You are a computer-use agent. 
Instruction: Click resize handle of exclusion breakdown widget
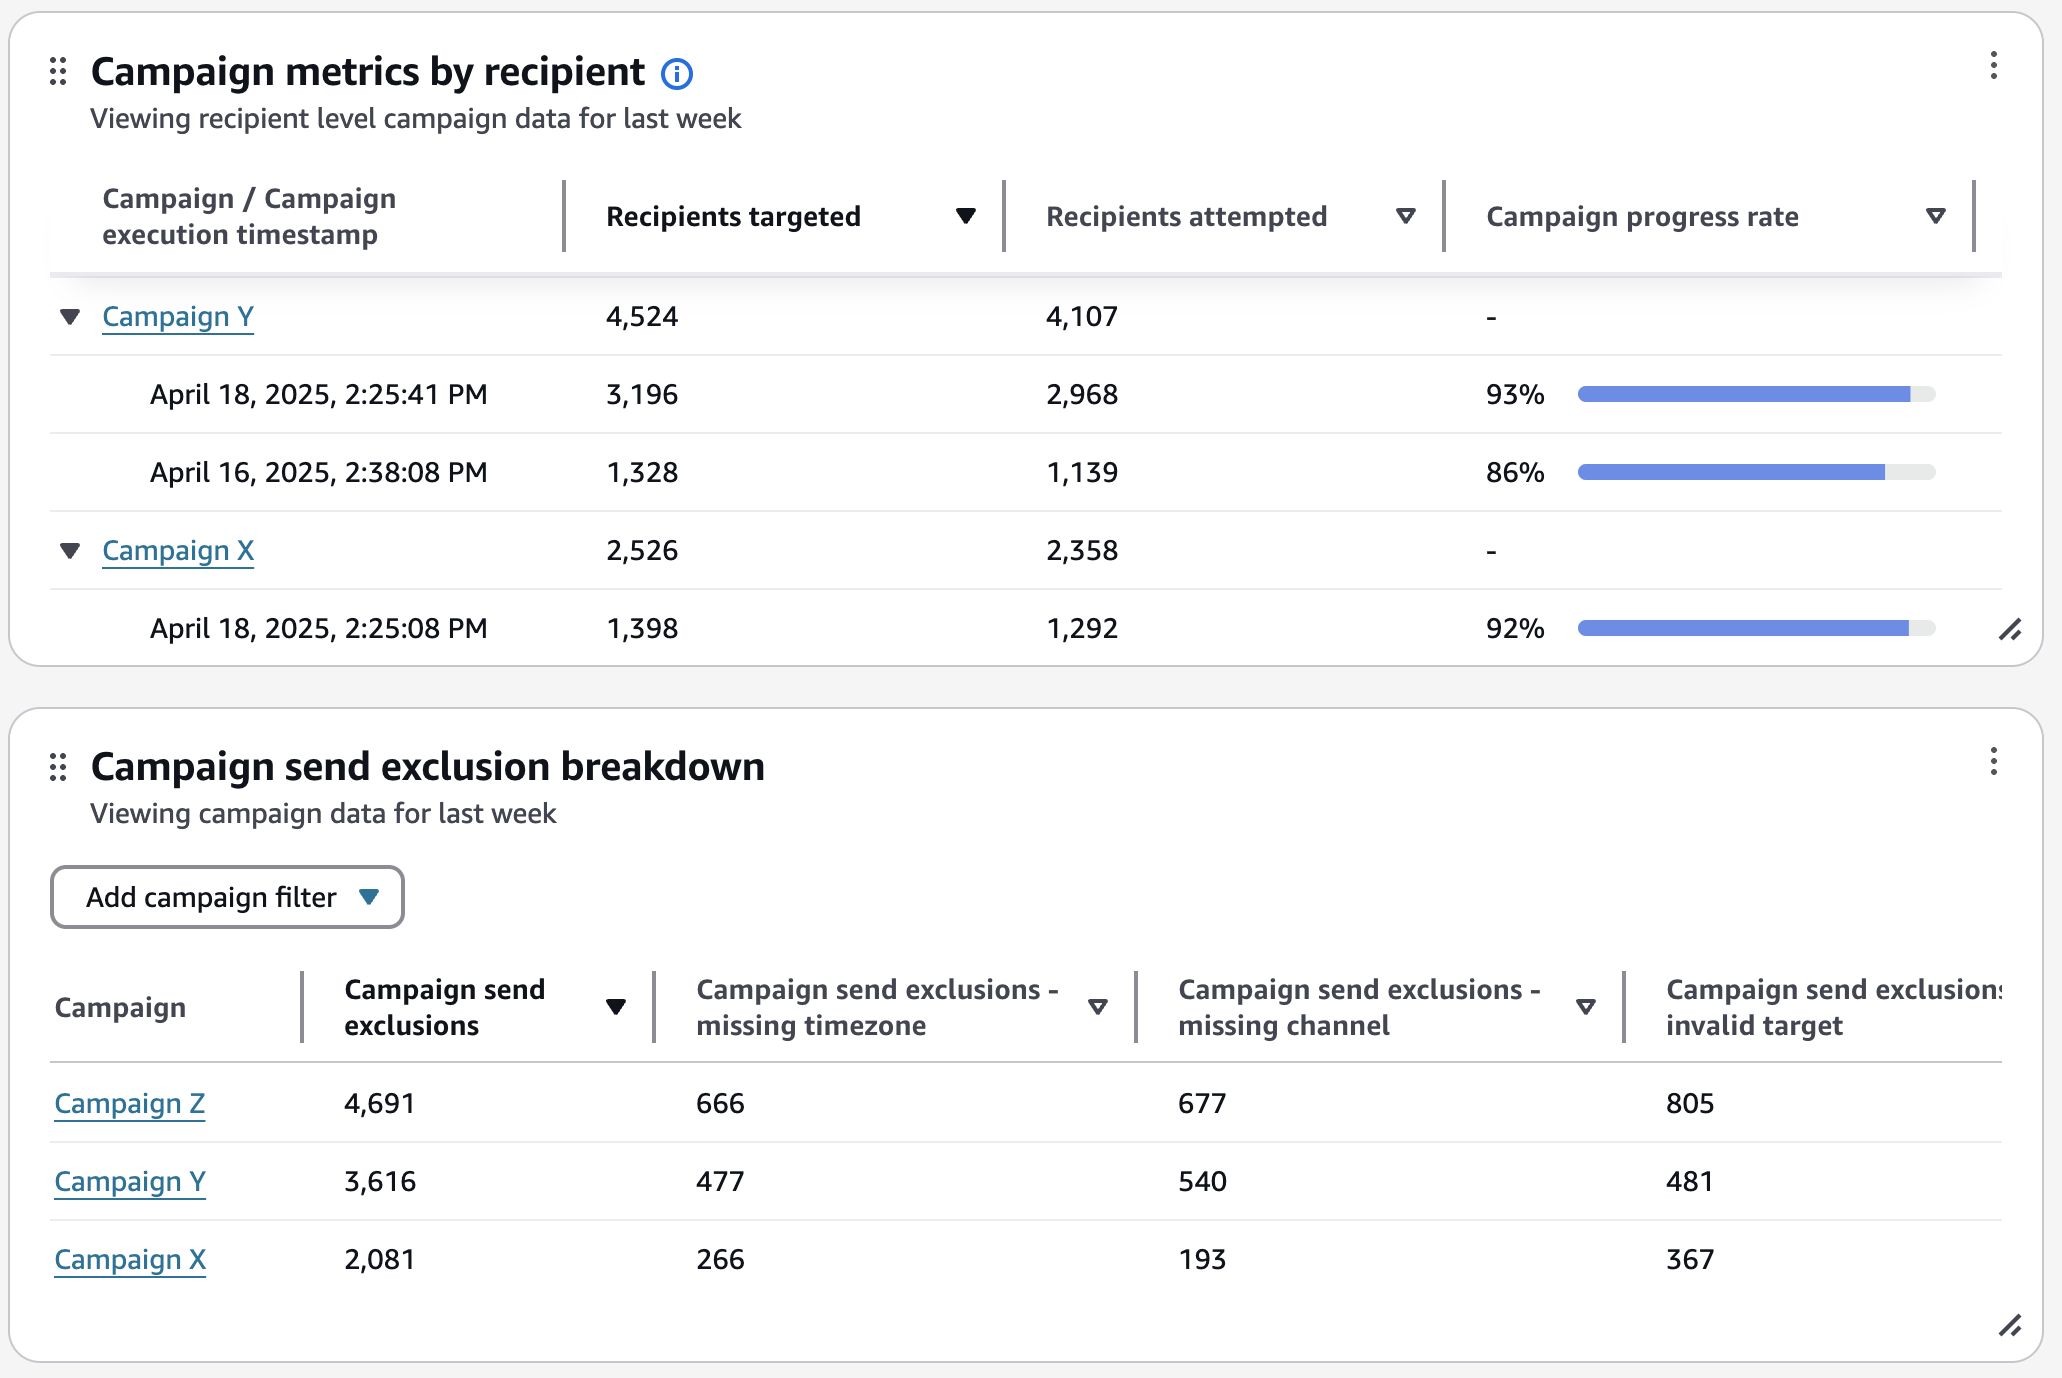click(2010, 1326)
